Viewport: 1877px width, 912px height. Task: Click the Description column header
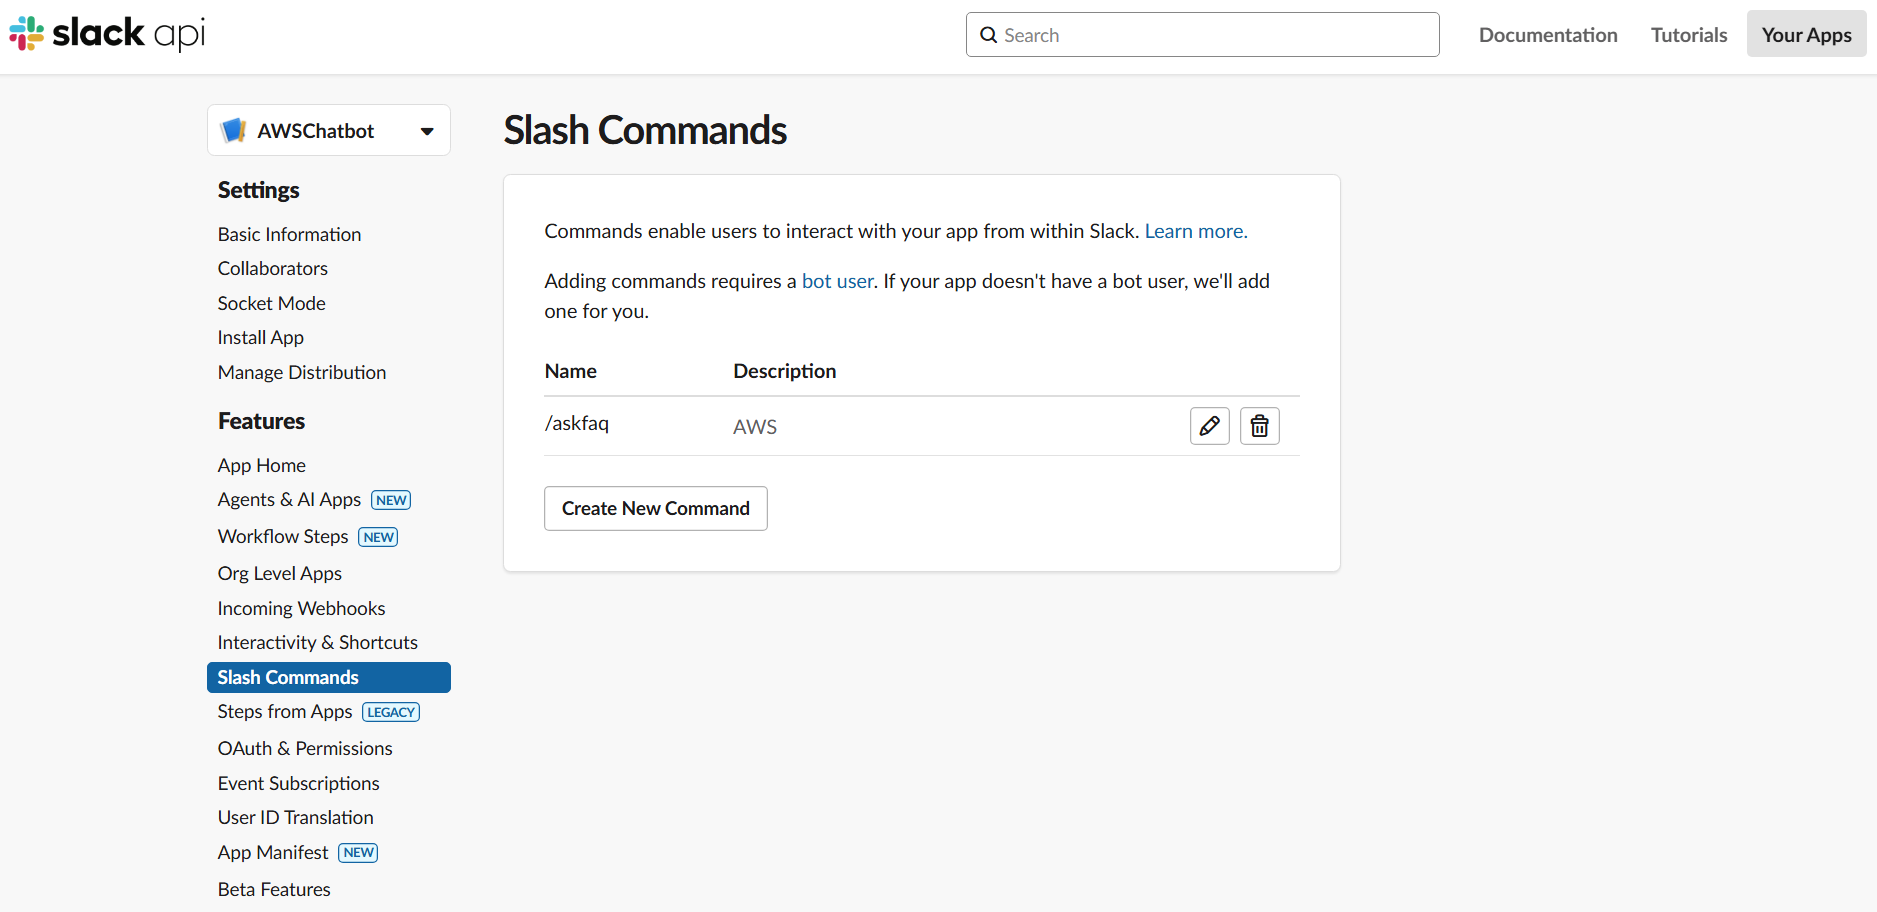[785, 371]
